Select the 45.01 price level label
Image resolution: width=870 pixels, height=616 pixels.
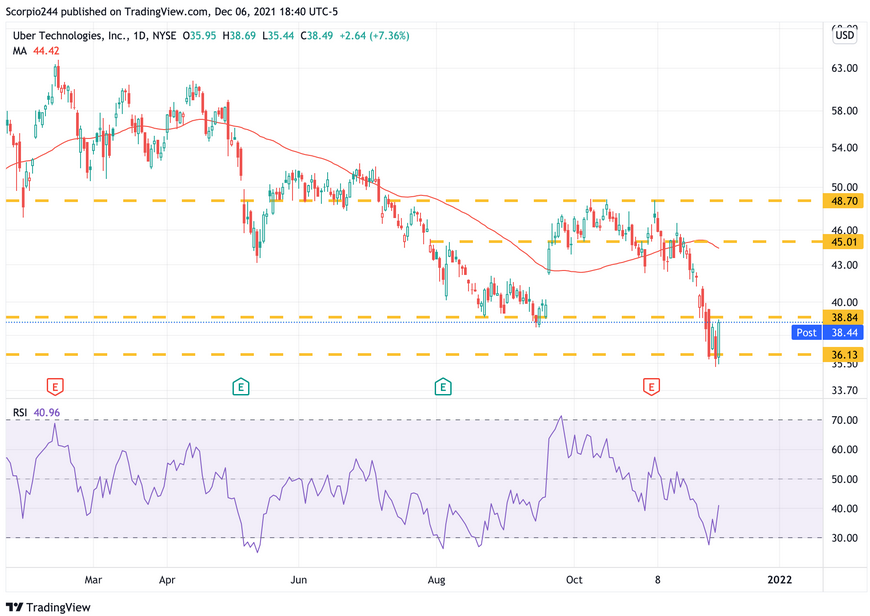844,242
